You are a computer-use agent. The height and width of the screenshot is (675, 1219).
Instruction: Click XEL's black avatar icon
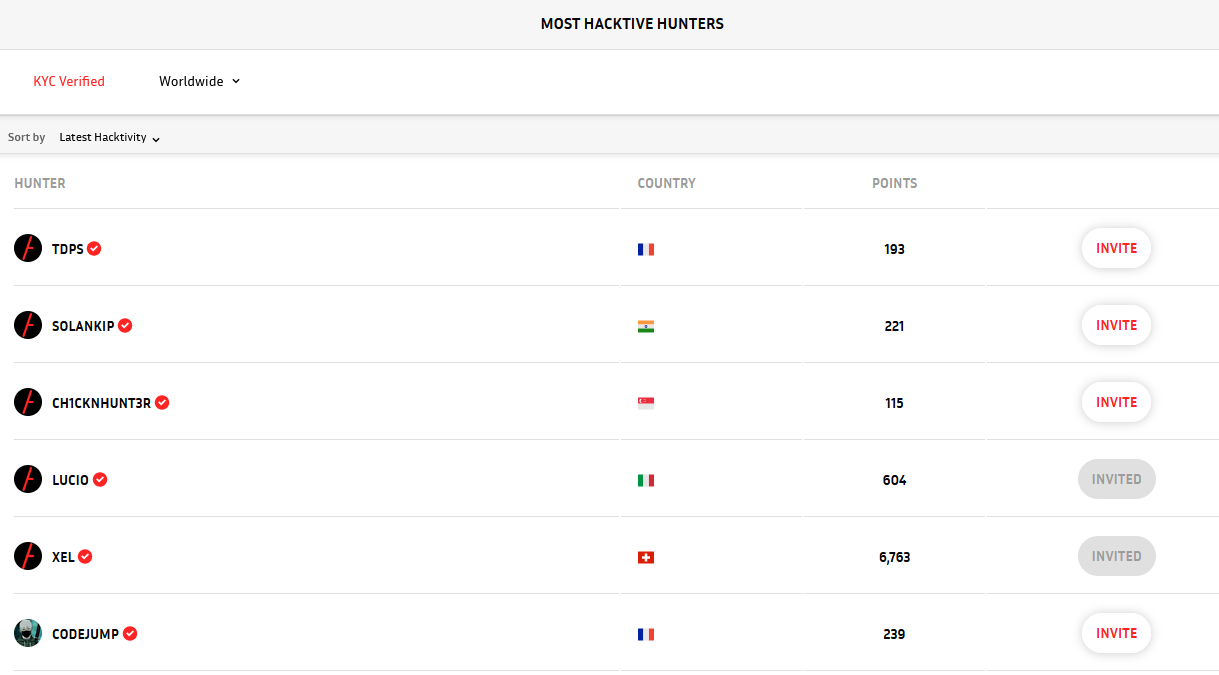28,556
